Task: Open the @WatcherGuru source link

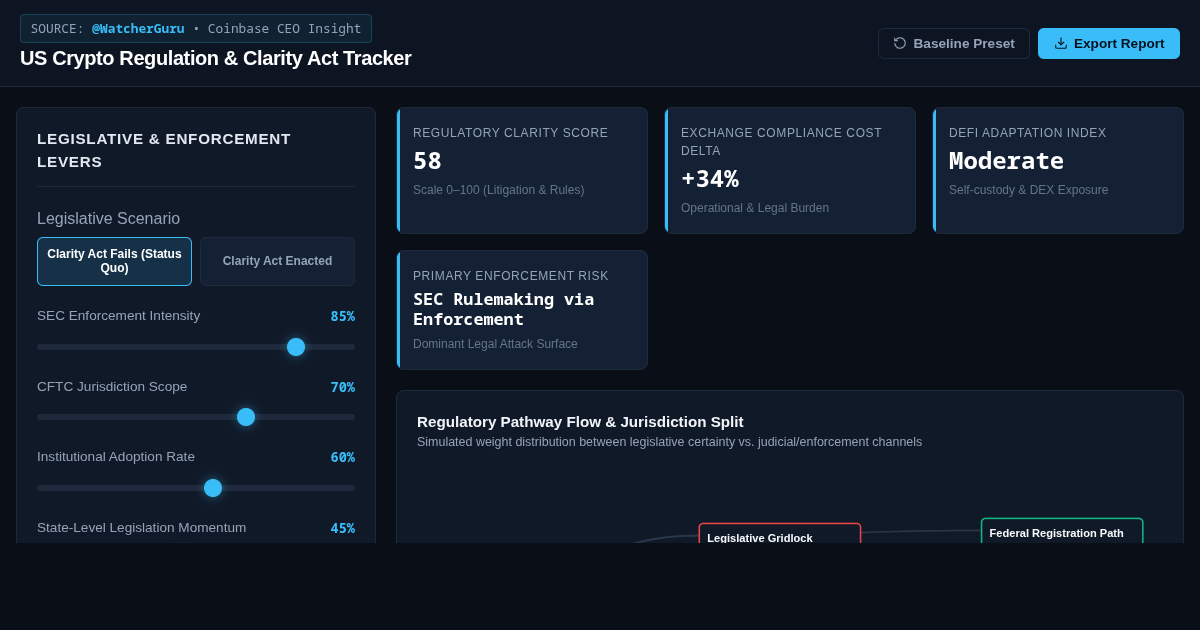Action: [x=138, y=28]
